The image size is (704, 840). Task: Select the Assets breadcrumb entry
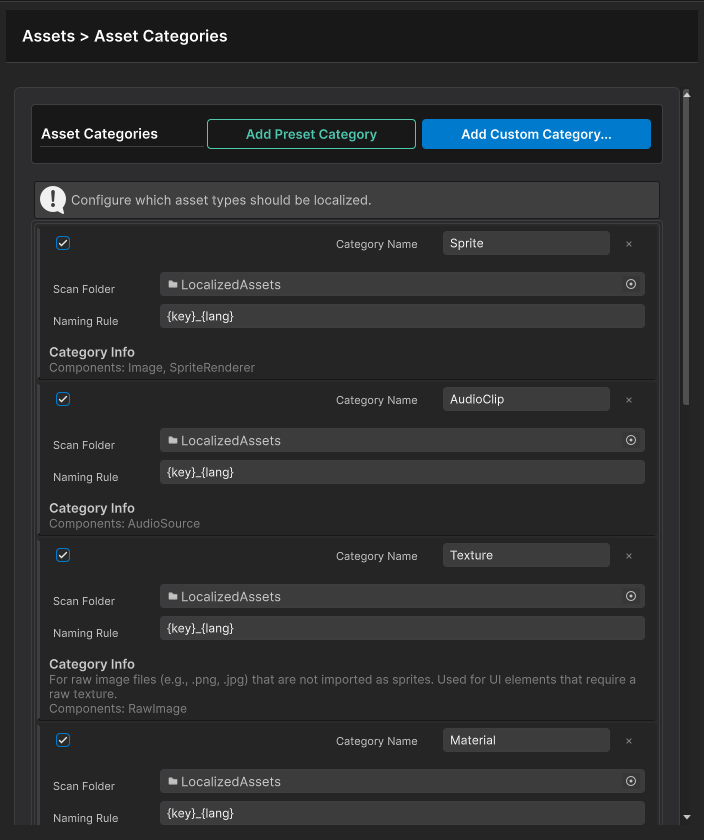click(48, 35)
